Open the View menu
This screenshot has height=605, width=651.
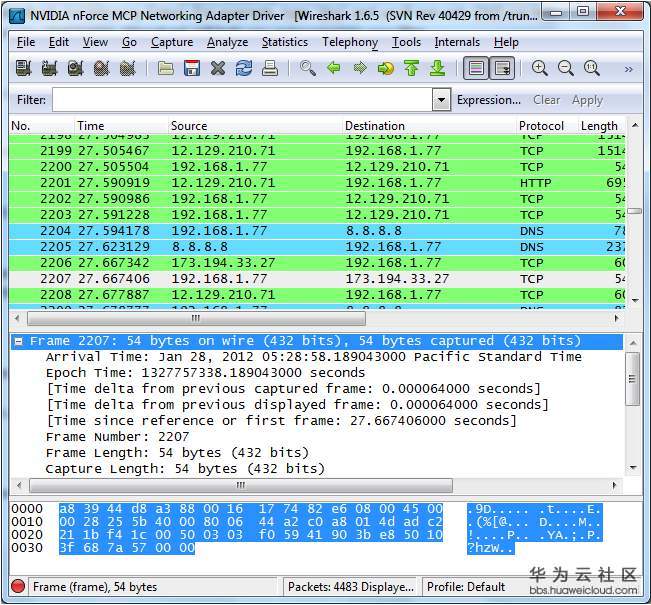tap(95, 42)
